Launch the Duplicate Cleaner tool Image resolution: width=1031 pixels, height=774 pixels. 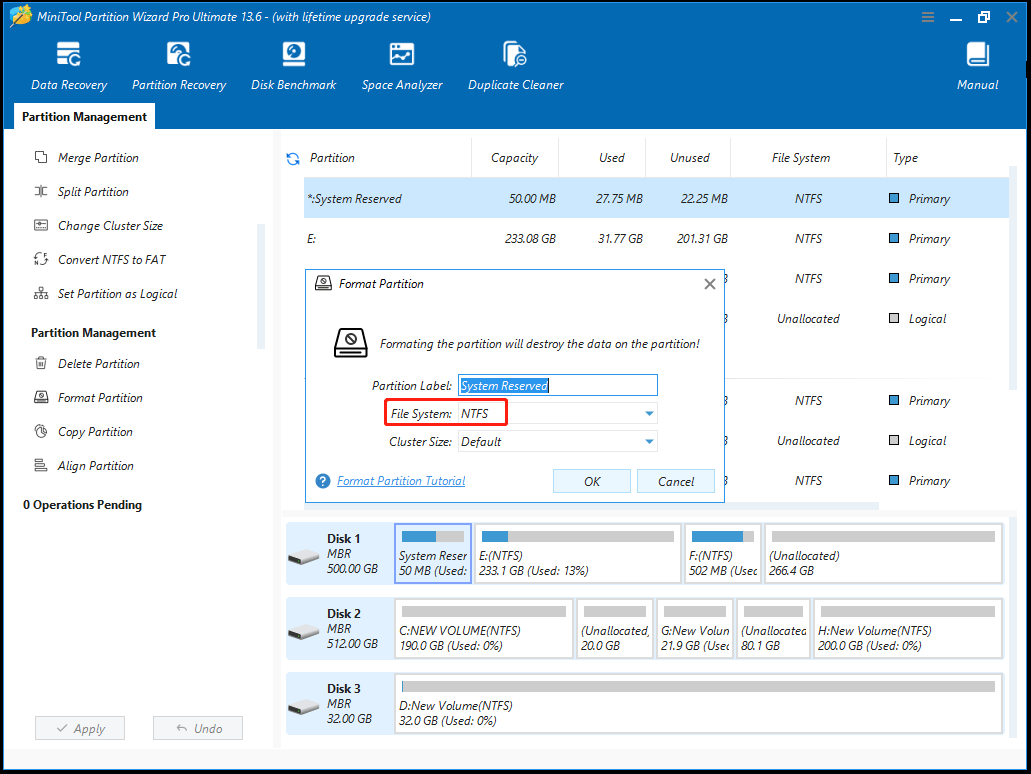516,65
